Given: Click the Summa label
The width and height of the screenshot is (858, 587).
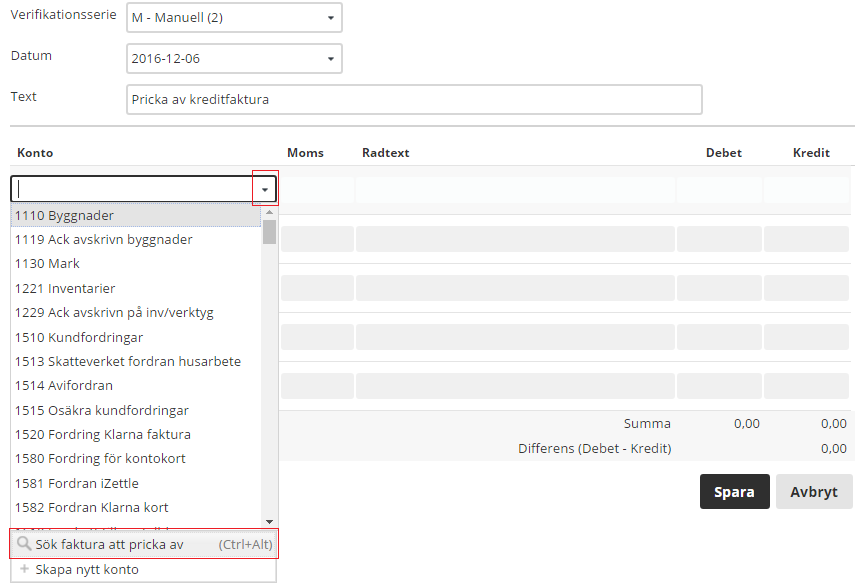Looking at the screenshot, I should tap(647, 423).
